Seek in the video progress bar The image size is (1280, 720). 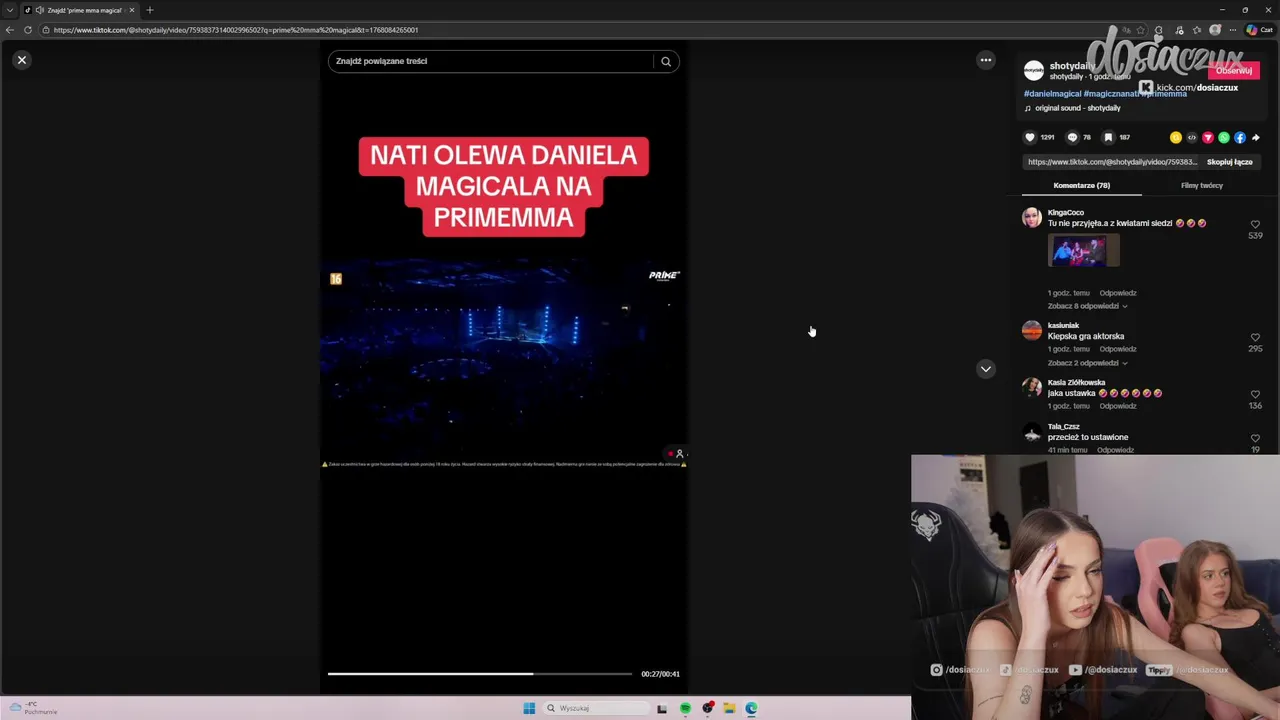tap(480, 674)
